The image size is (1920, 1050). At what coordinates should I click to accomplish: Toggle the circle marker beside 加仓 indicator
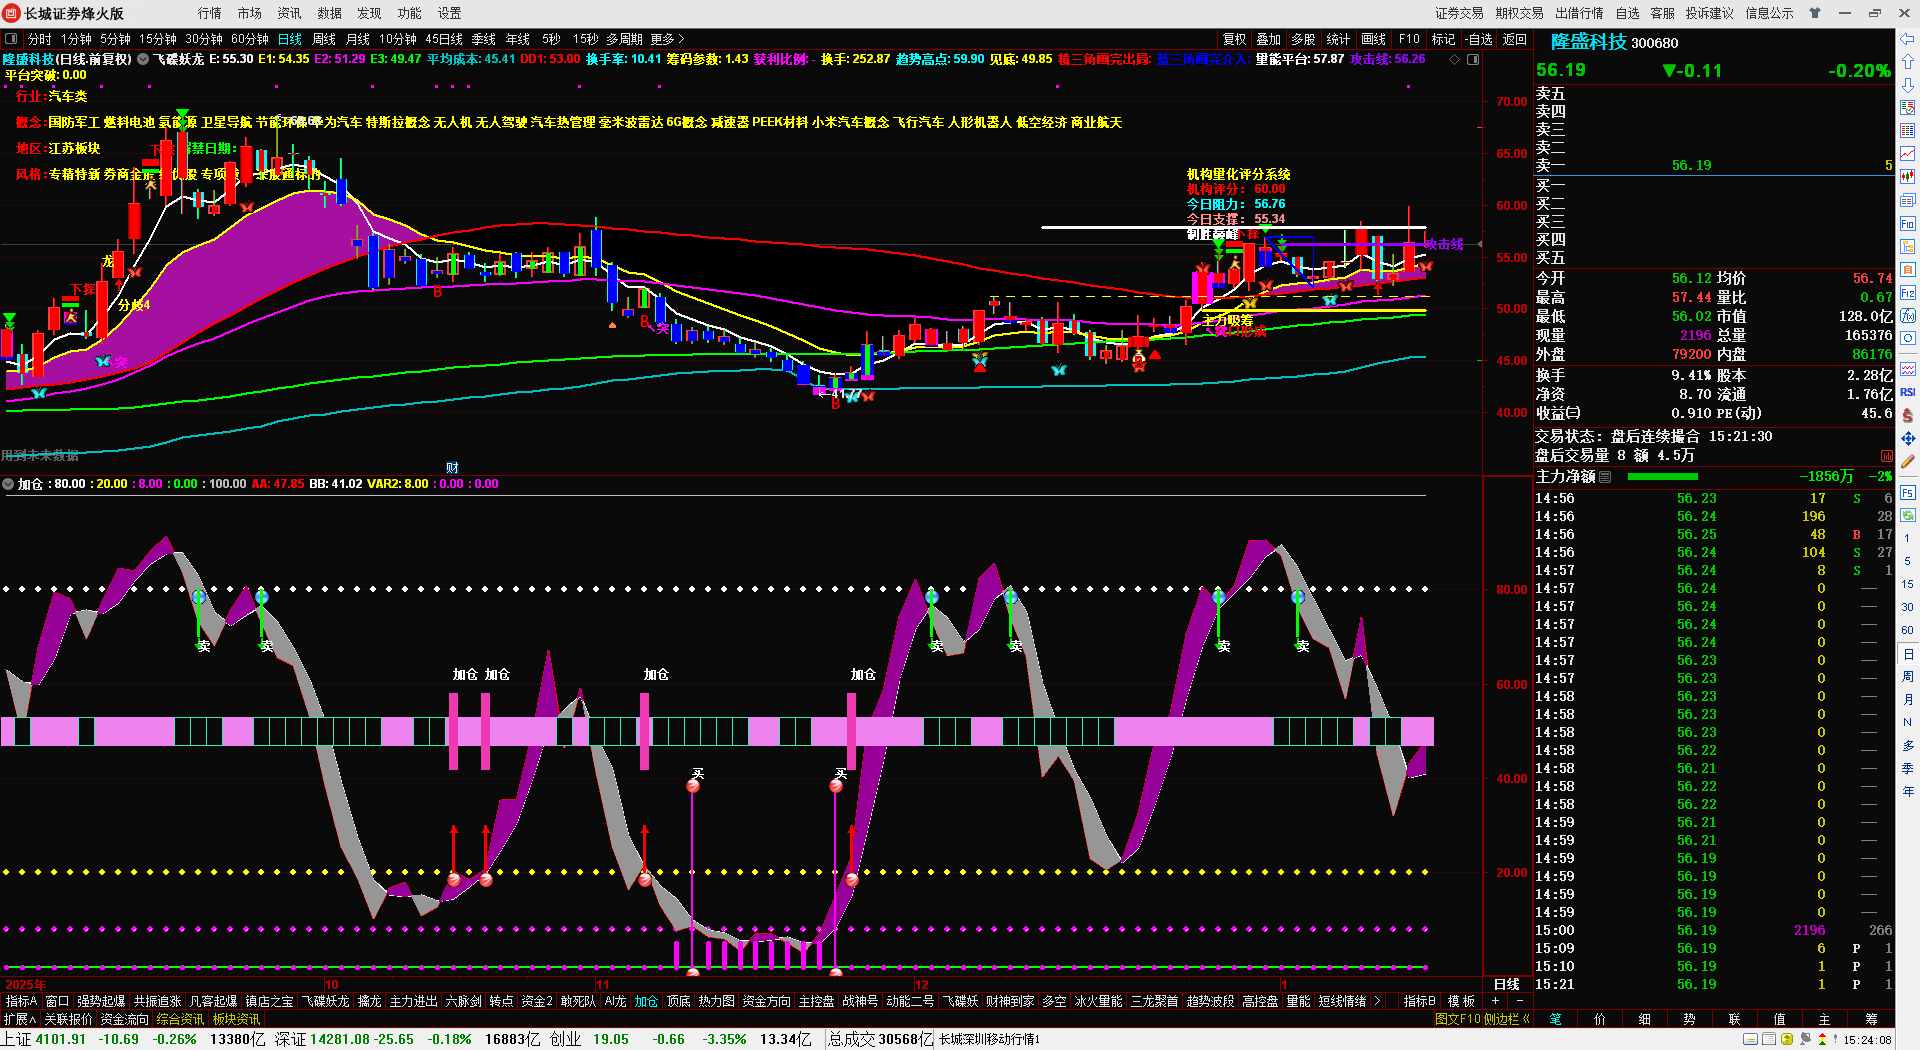click(9, 484)
